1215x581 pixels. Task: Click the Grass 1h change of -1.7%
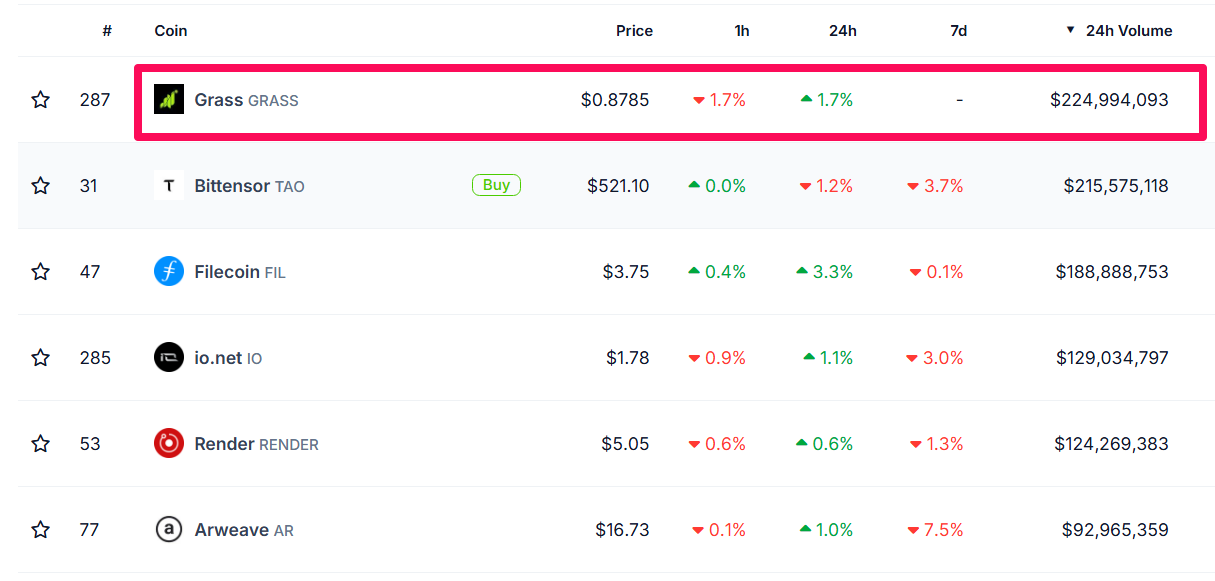click(x=727, y=99)
